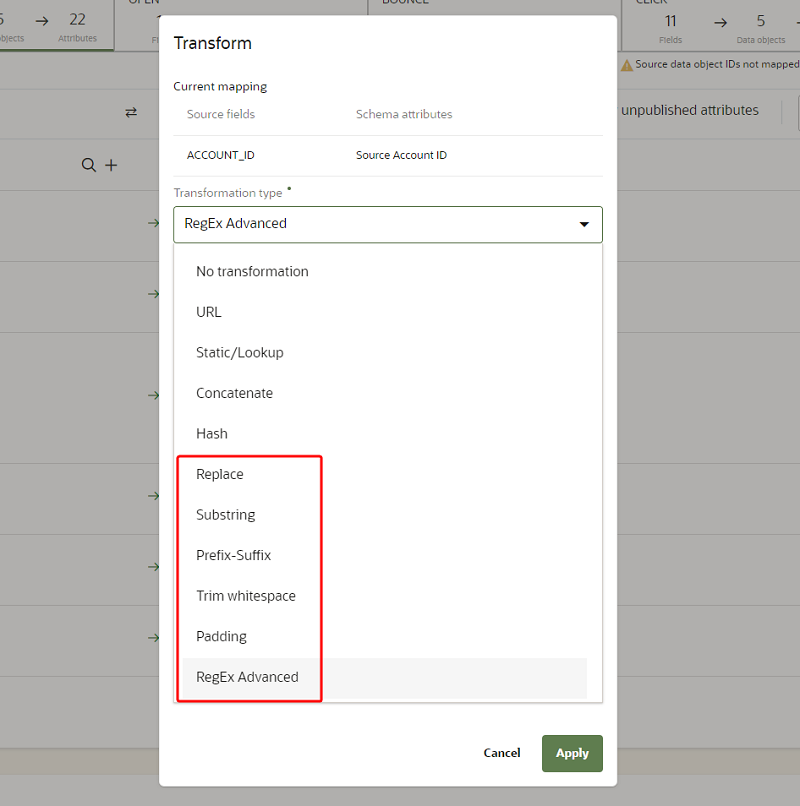Click the search icon in the mapping panel
This screenshot has height=806, width=800.
[89, 164]
